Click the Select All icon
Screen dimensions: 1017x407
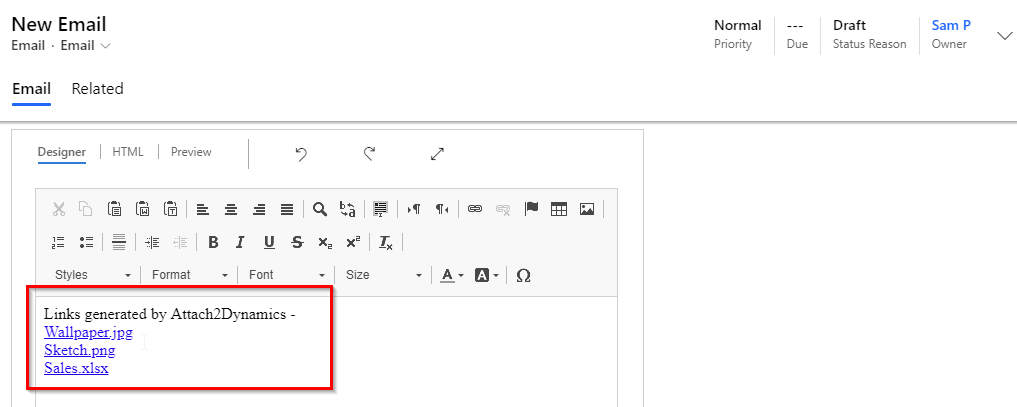tap(380, 209)
